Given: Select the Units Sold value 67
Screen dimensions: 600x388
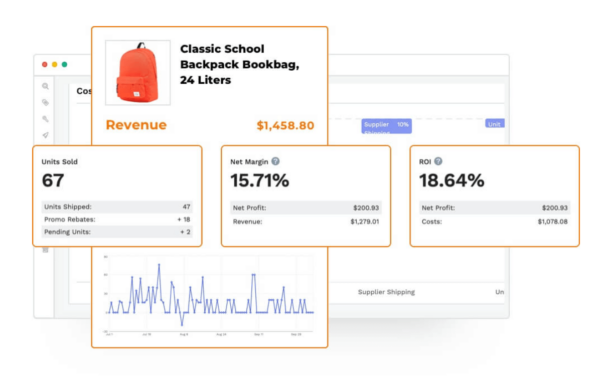Looking at the screenshot, I should [53, 180].
